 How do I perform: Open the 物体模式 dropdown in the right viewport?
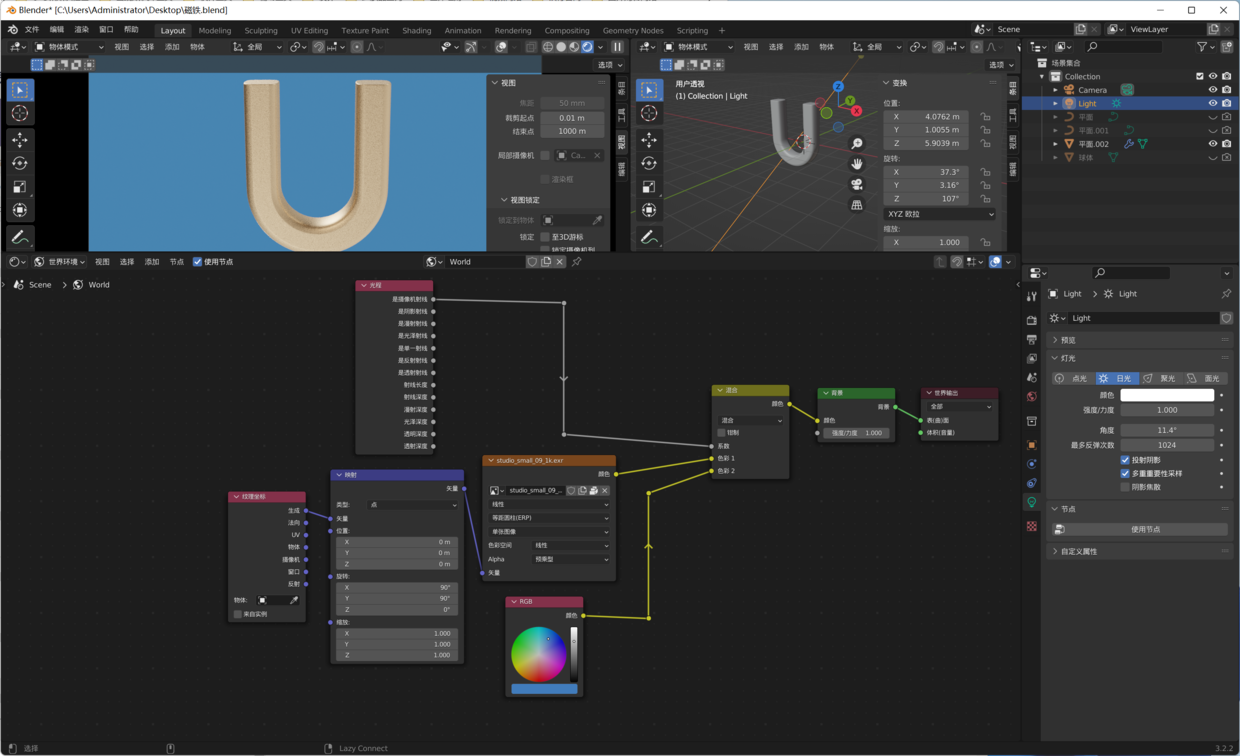(x=698, y=47)
